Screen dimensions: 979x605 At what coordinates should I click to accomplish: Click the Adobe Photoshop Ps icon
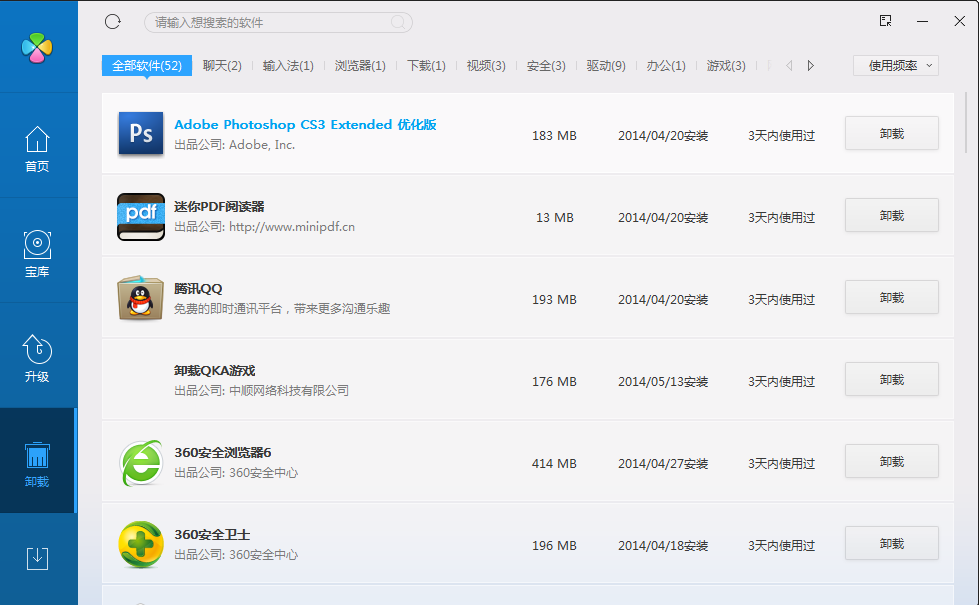click(x=141, y=134)
